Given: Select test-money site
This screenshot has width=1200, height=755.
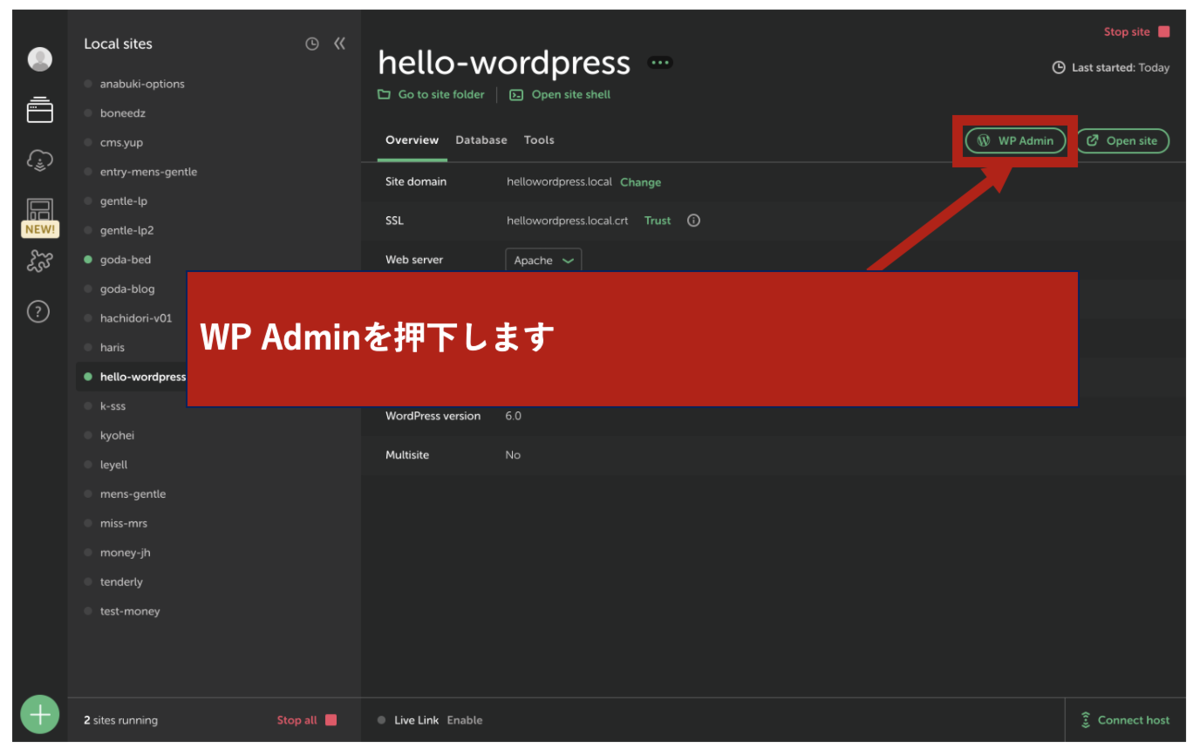Looking at the screenshot, I should 130,611.
